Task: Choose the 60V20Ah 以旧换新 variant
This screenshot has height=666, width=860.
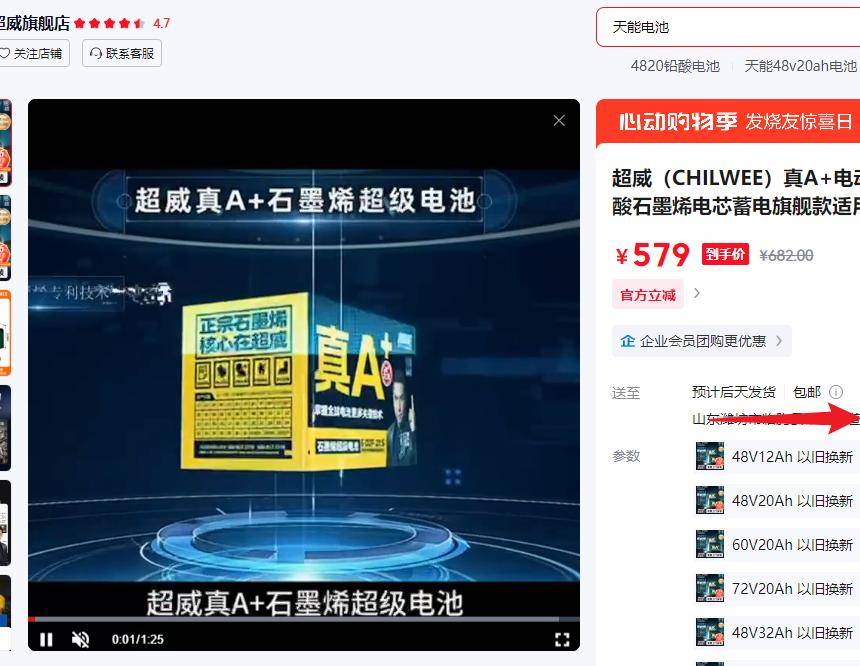Action: (776, 545)
